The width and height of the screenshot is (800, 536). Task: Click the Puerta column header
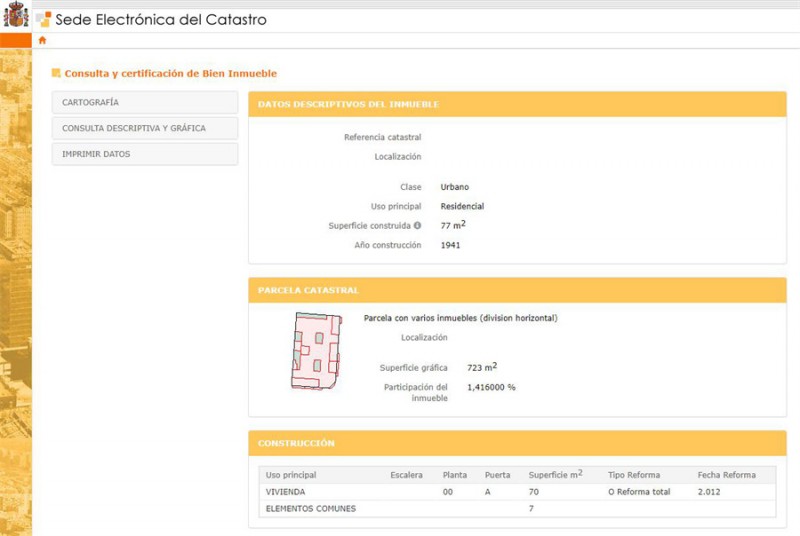[x=497, y=475]
